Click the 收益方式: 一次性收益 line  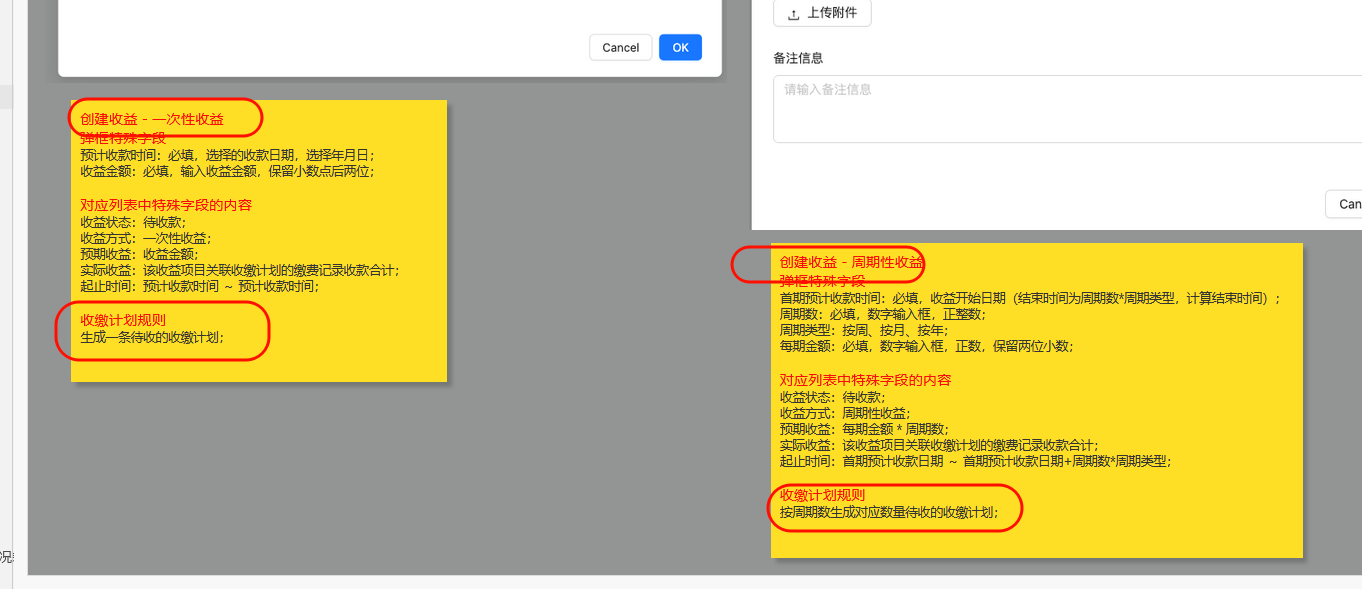(146, 238)
